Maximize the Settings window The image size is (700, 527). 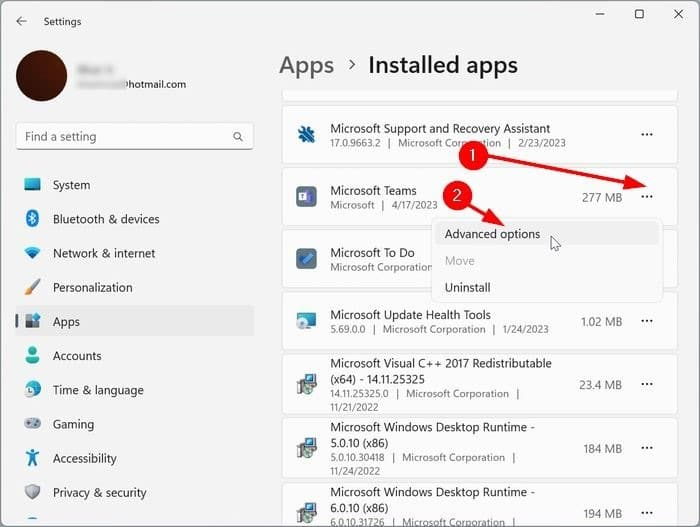(639, 14)
